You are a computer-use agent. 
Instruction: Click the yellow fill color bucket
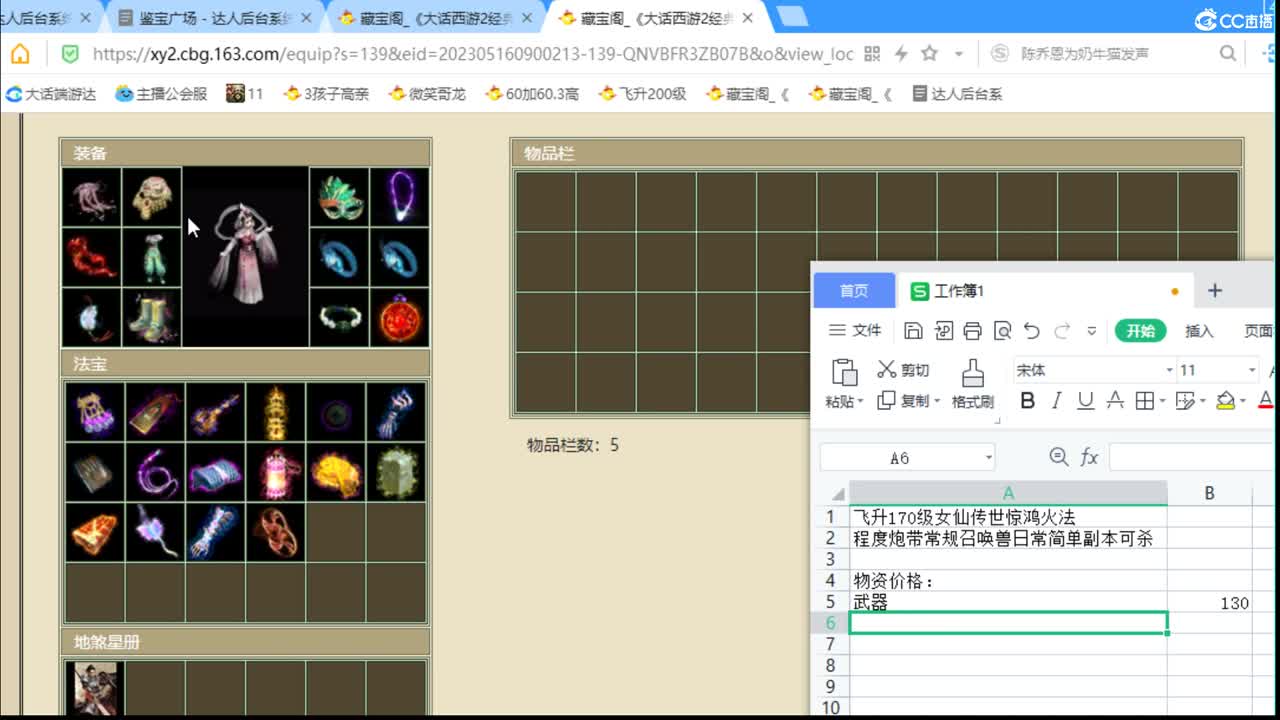(x=1224, y=401)
